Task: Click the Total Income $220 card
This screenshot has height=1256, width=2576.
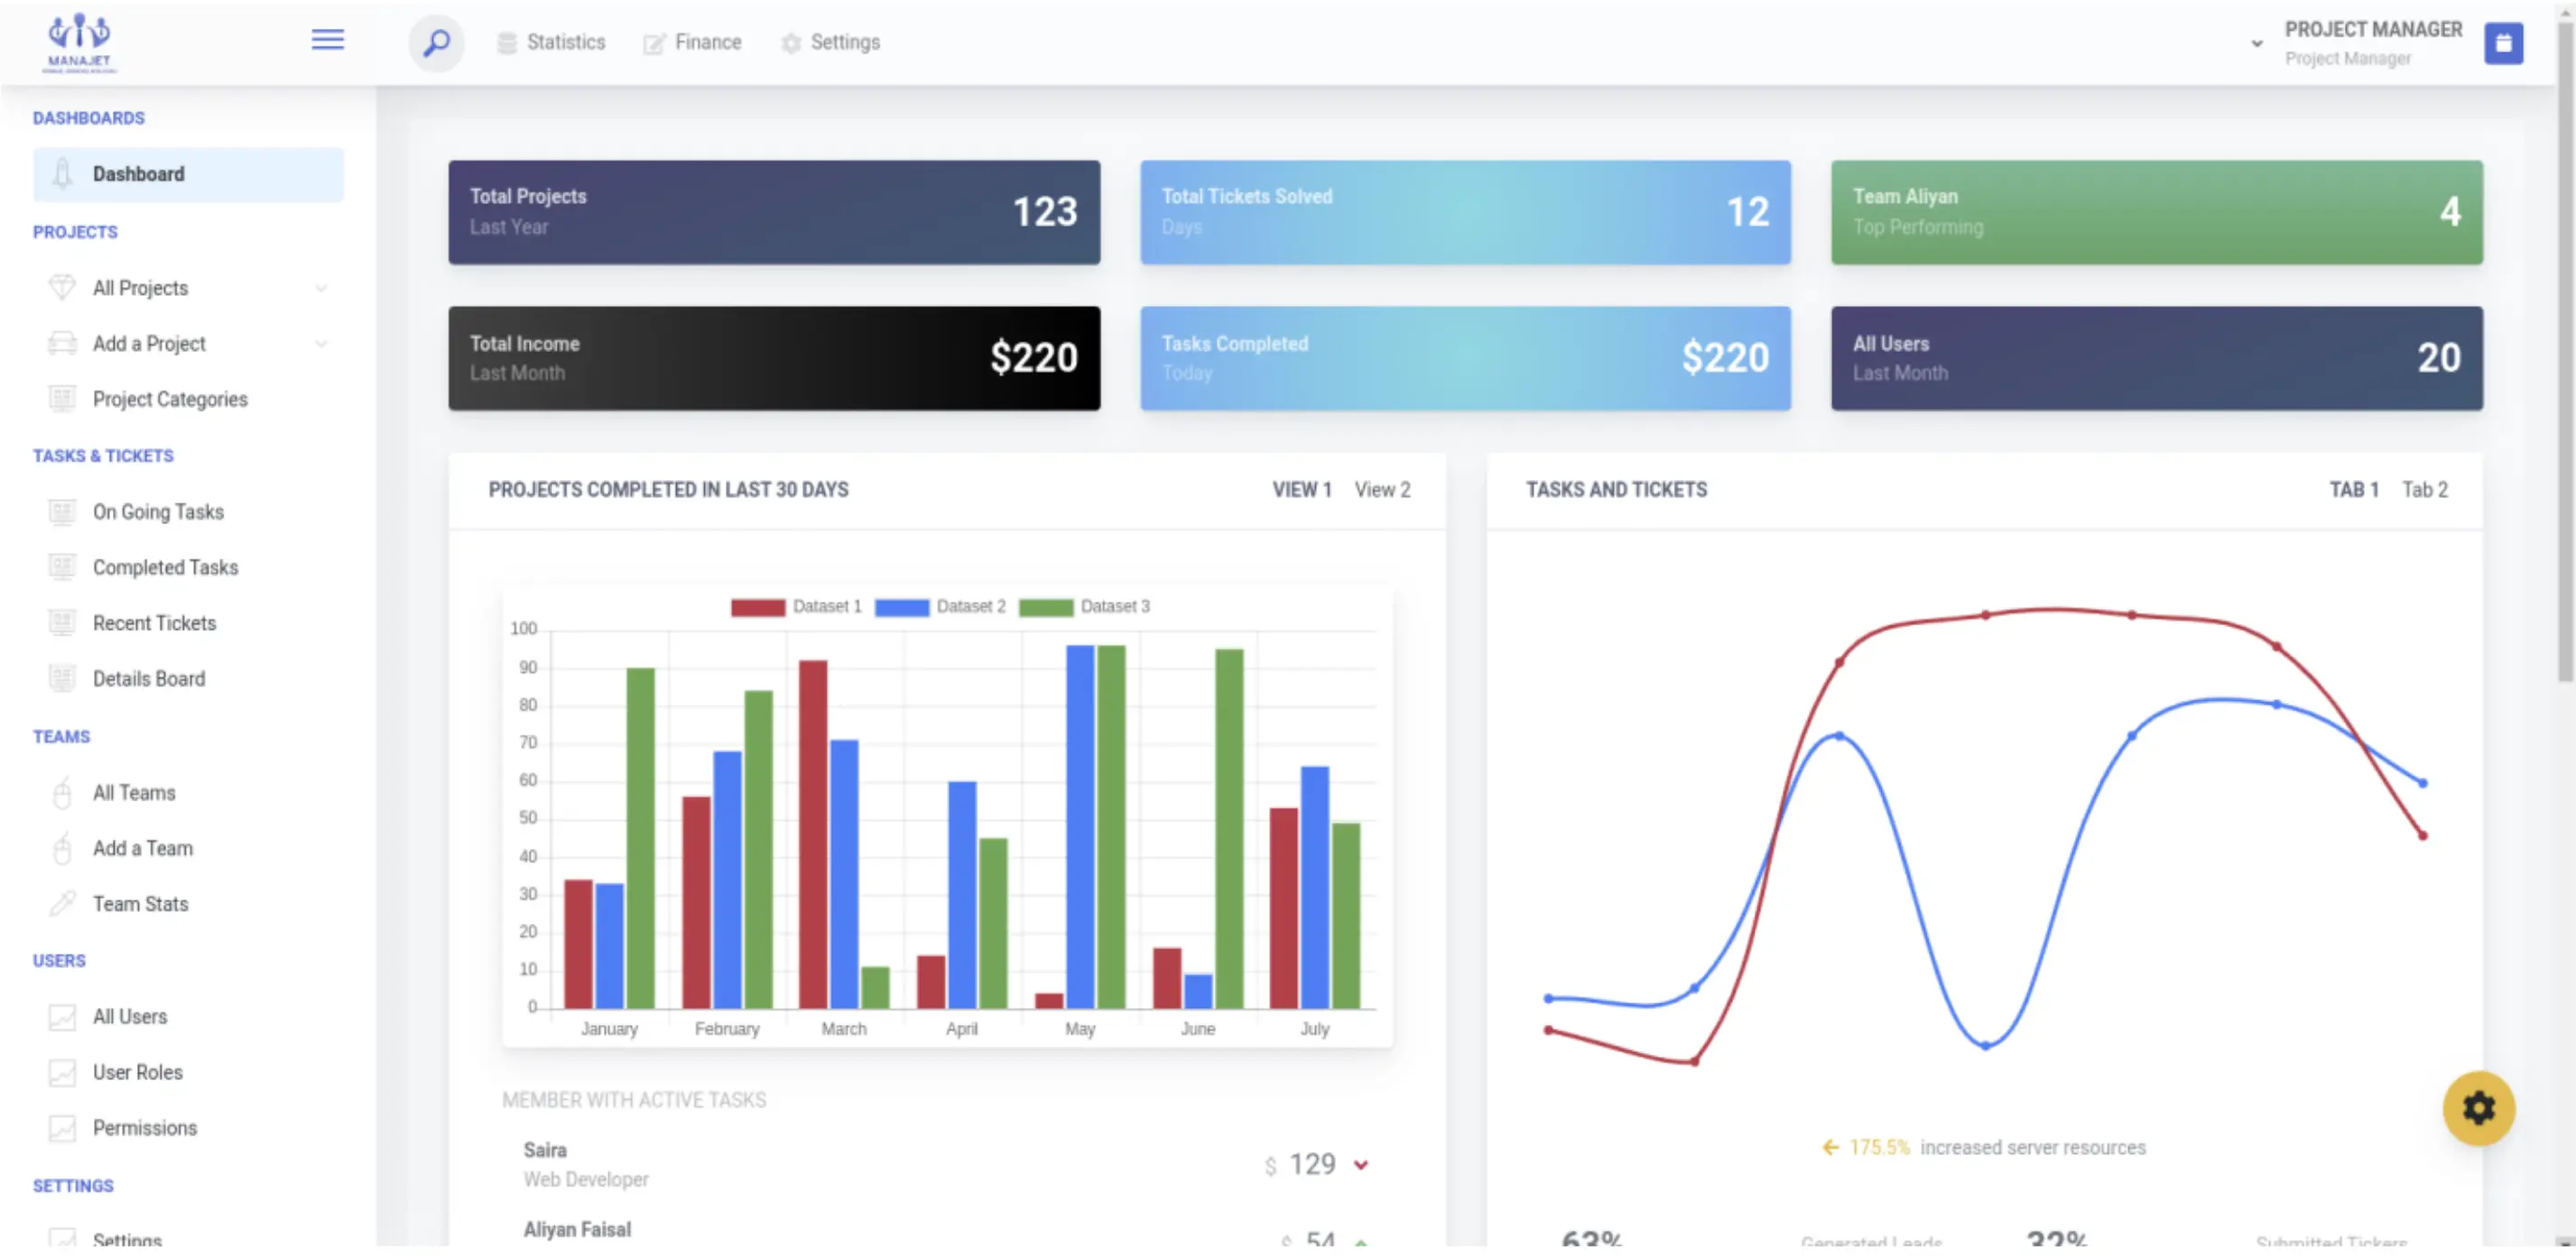Action: coord(774,358)
